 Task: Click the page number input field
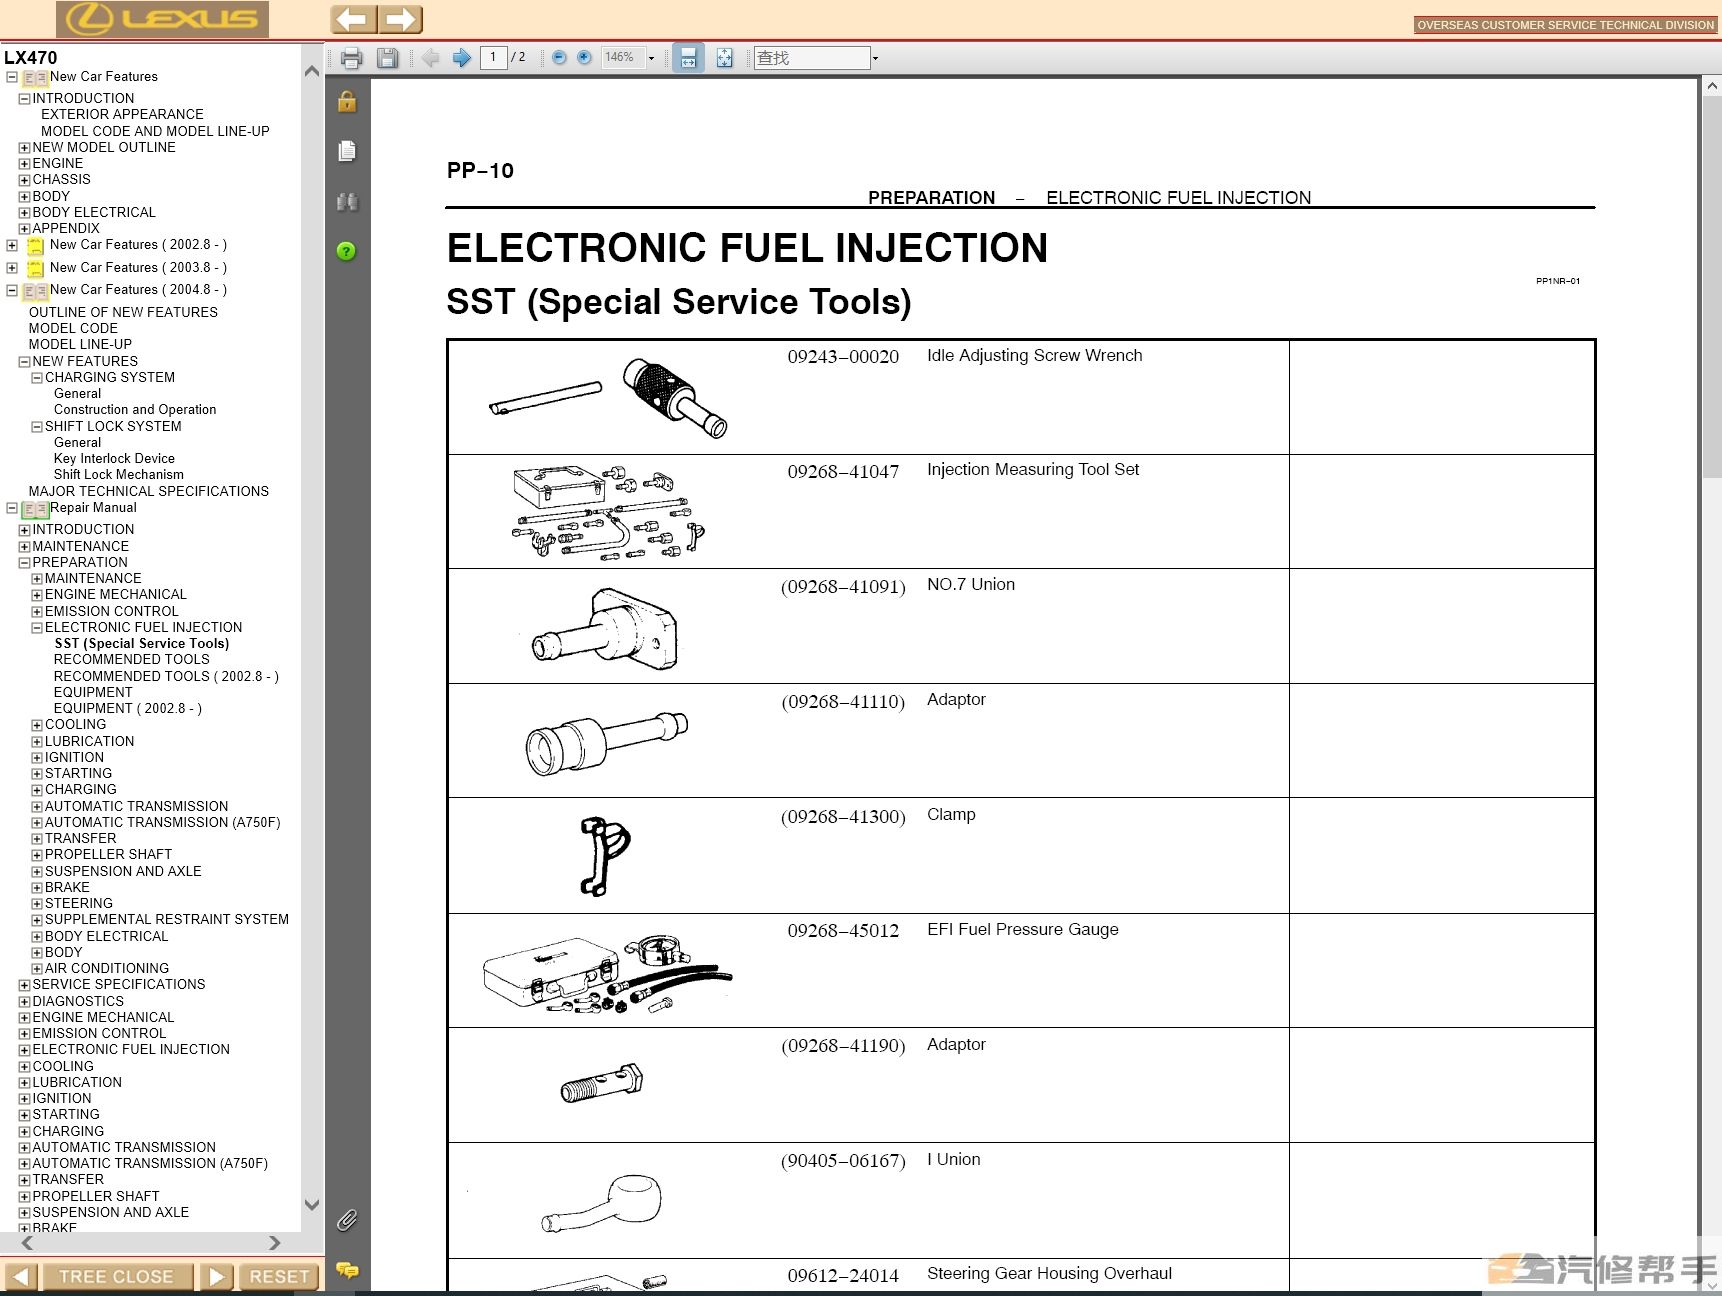pos(493,58)
